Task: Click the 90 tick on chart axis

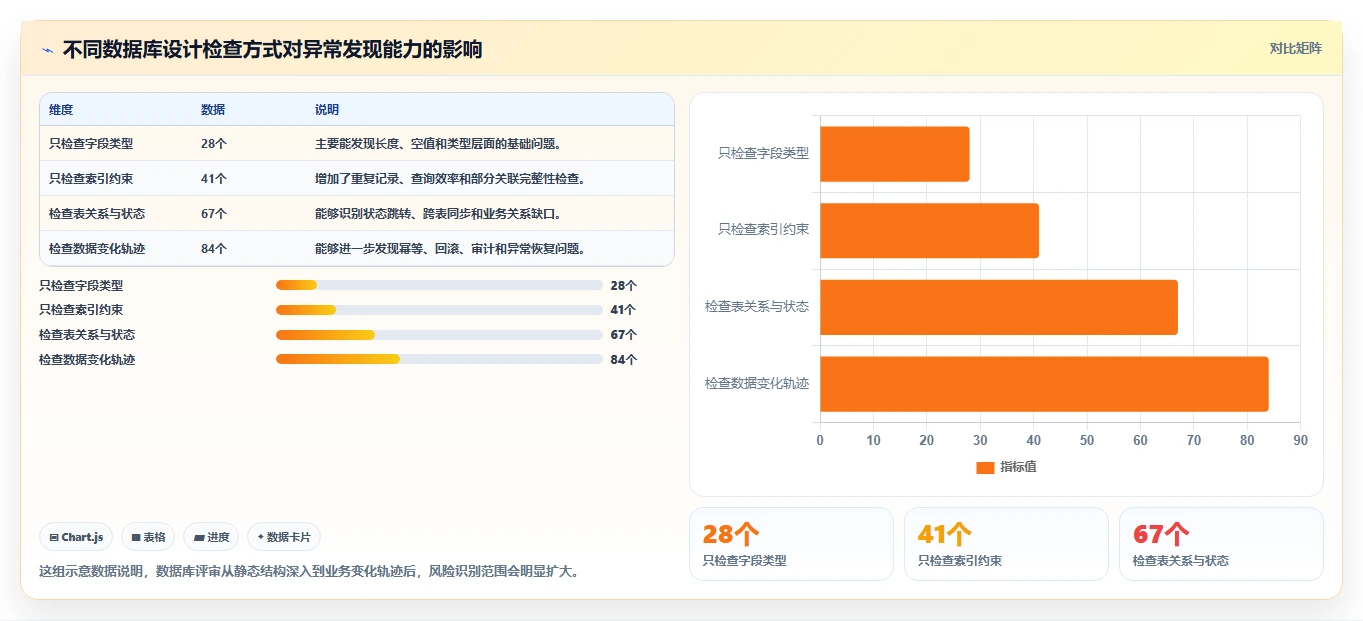Action: click(1300, 441)
